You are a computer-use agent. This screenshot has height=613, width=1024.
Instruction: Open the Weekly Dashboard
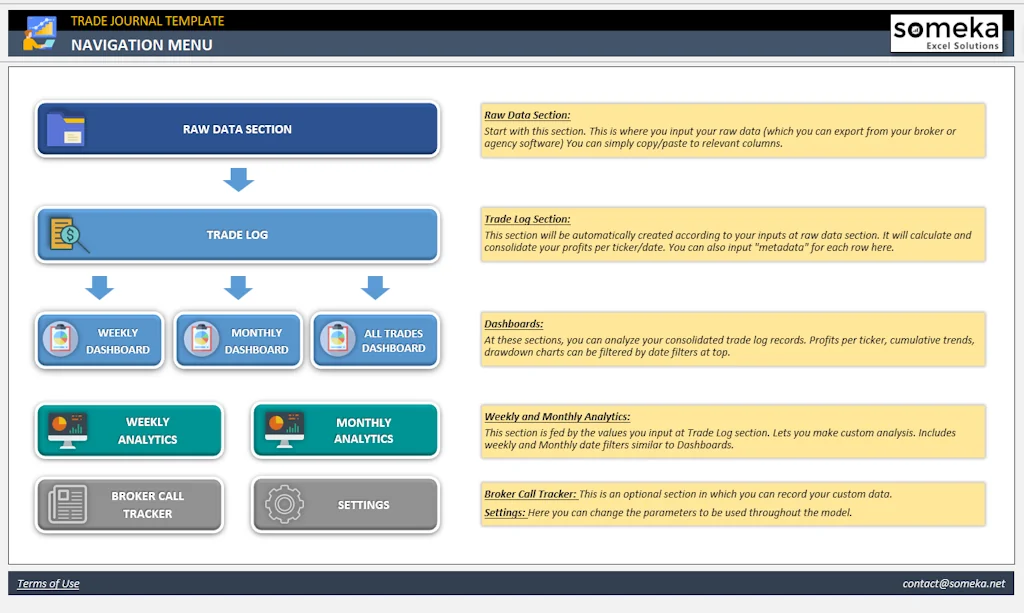(x=110, y=340)
